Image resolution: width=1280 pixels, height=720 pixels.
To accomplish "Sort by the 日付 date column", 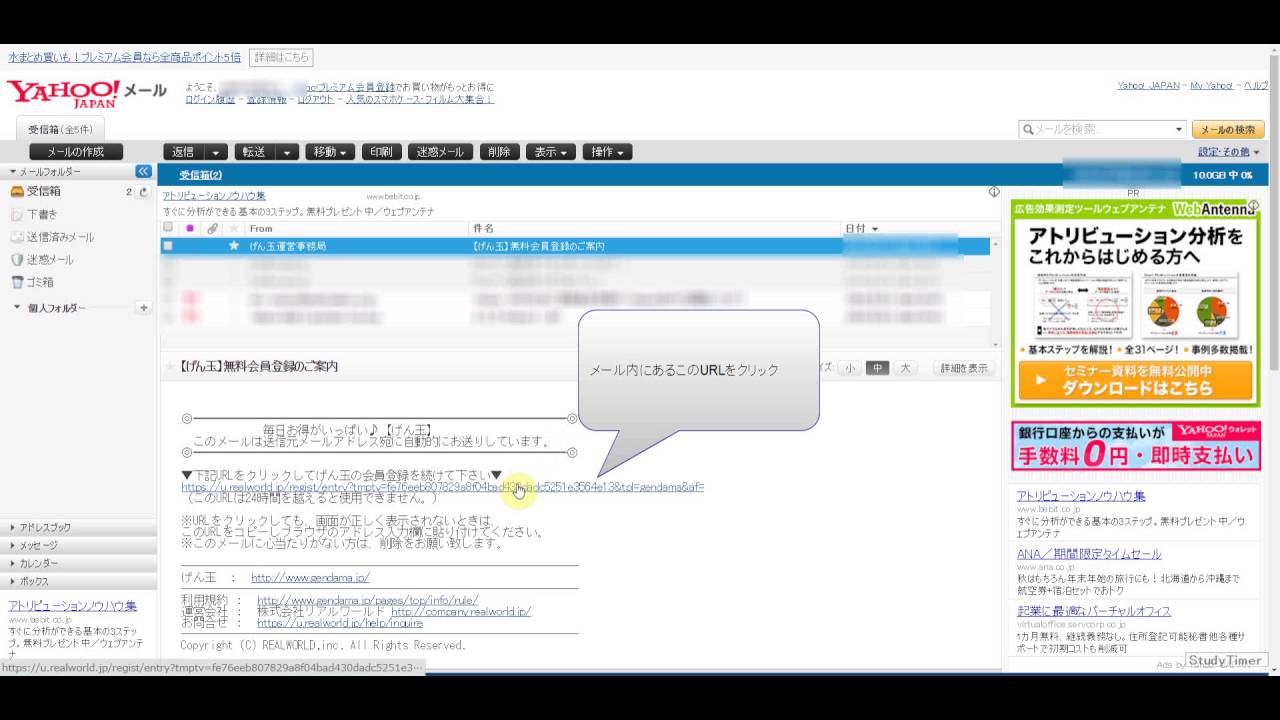I will tap(861, 229).
